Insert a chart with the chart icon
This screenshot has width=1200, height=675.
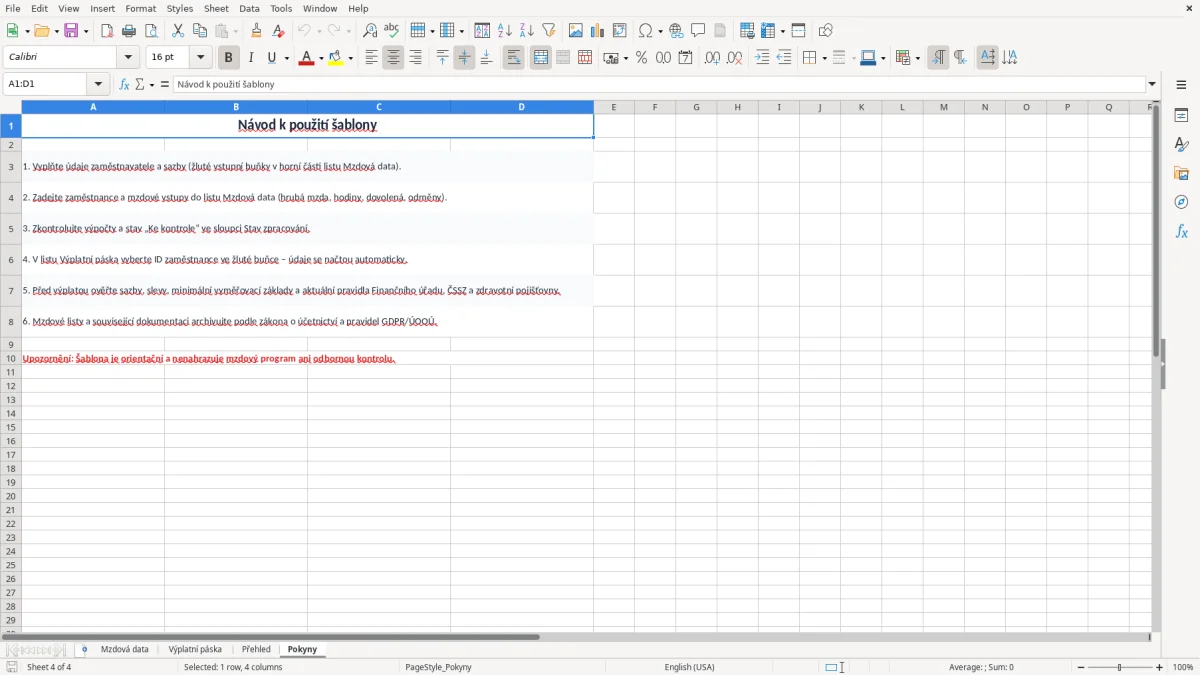[598, 31]
